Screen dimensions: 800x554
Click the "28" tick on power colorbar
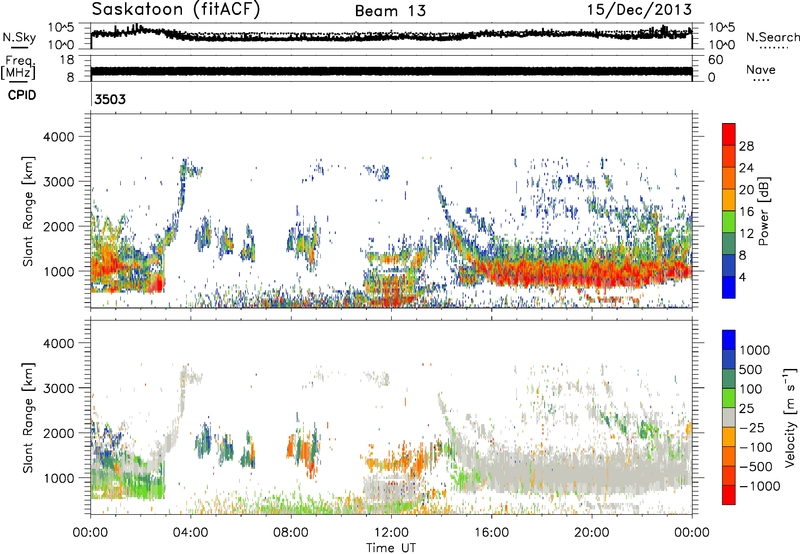(746, 146)
